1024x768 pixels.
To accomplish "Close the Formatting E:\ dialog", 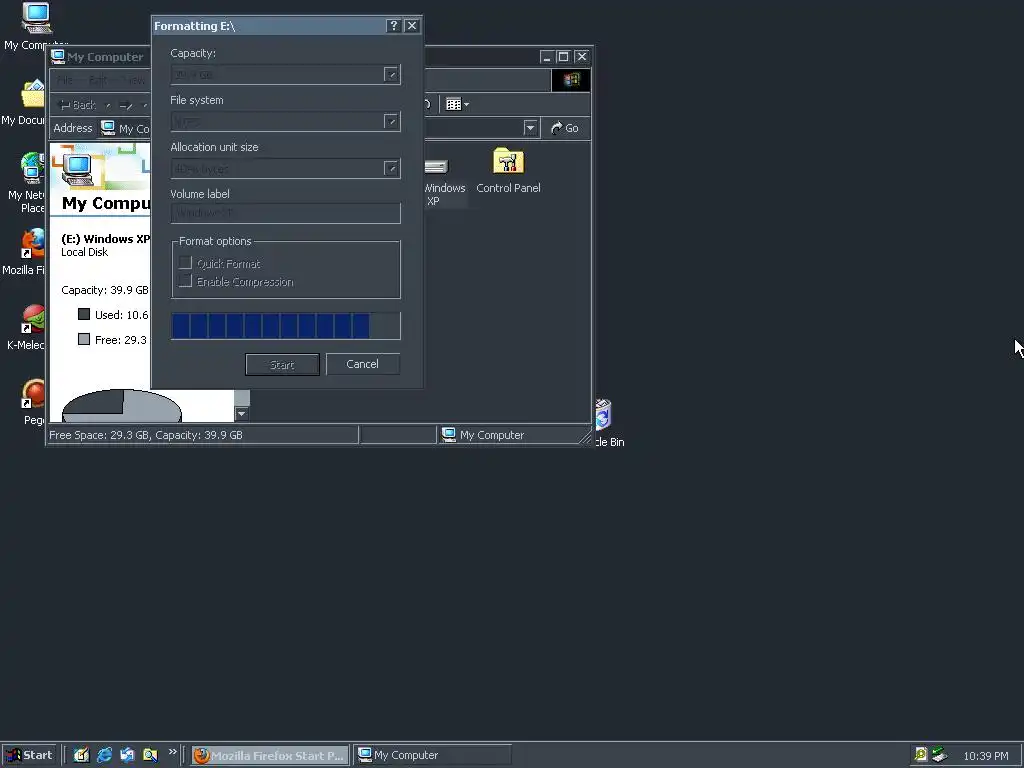I will tap(411, 25).
